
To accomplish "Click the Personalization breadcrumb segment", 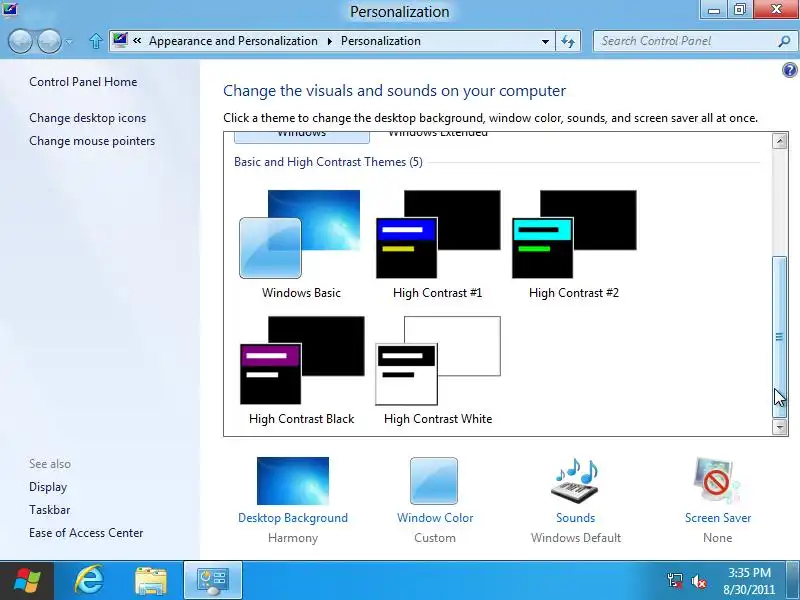I will [x=381, y=41].
